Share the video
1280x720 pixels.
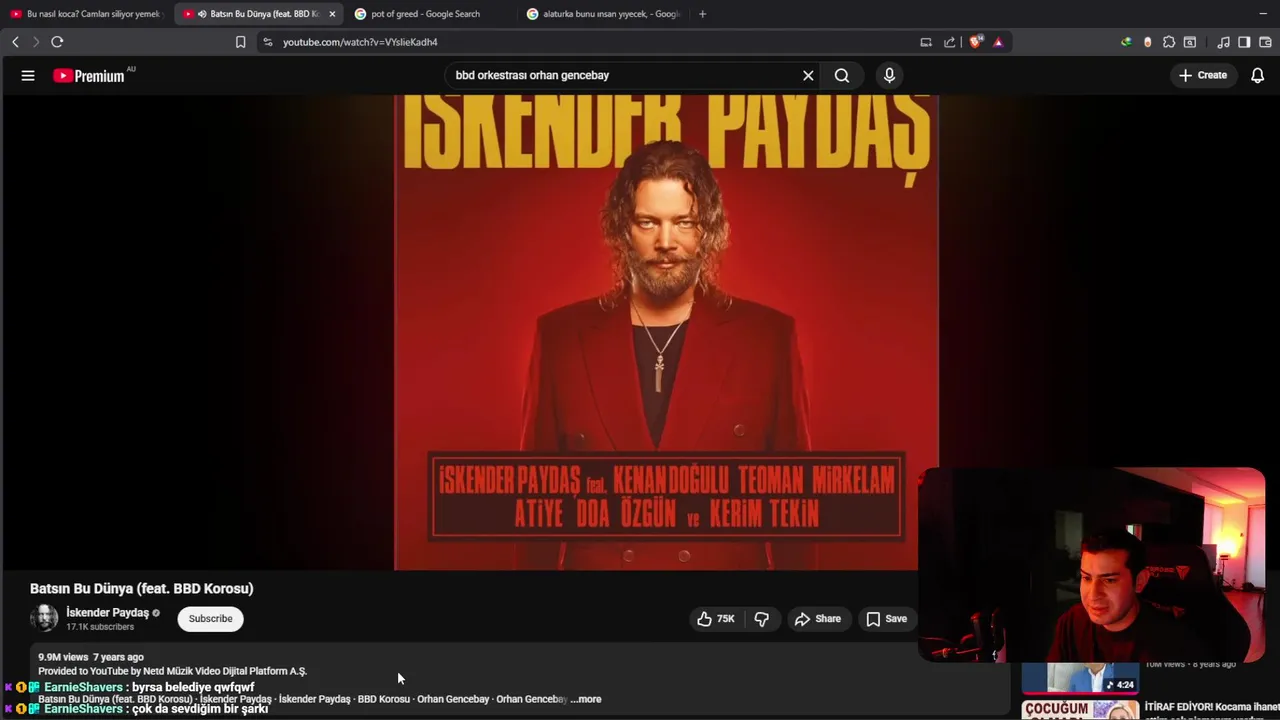click(817, 619)
